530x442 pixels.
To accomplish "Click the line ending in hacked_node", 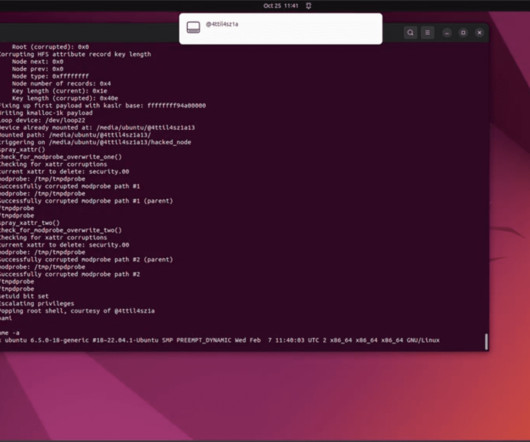I will [x=96, y=142].
